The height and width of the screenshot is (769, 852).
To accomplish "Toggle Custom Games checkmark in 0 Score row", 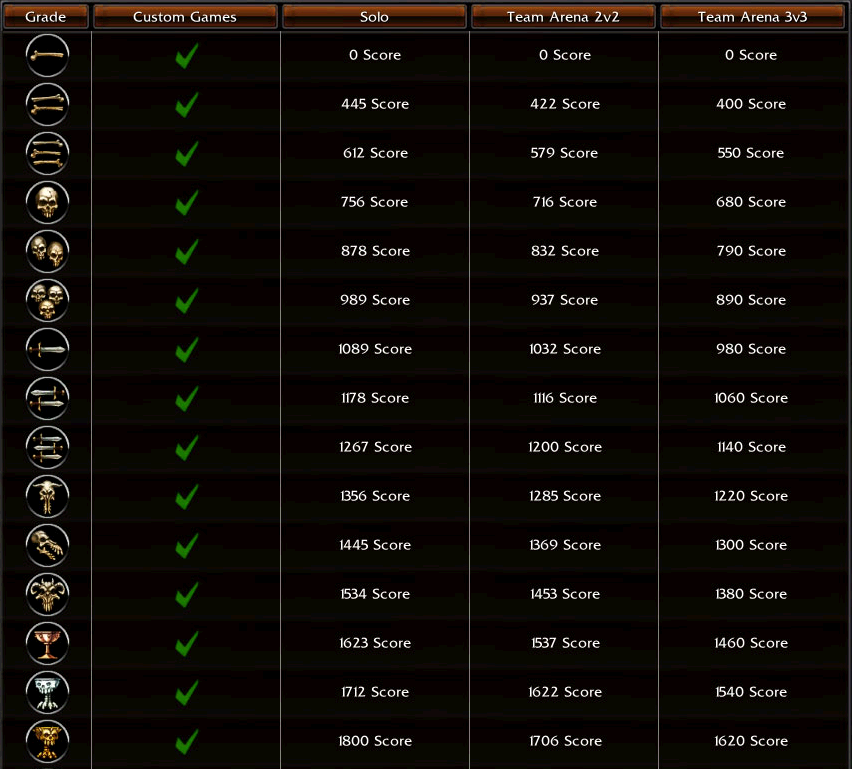I will point(186,56).
